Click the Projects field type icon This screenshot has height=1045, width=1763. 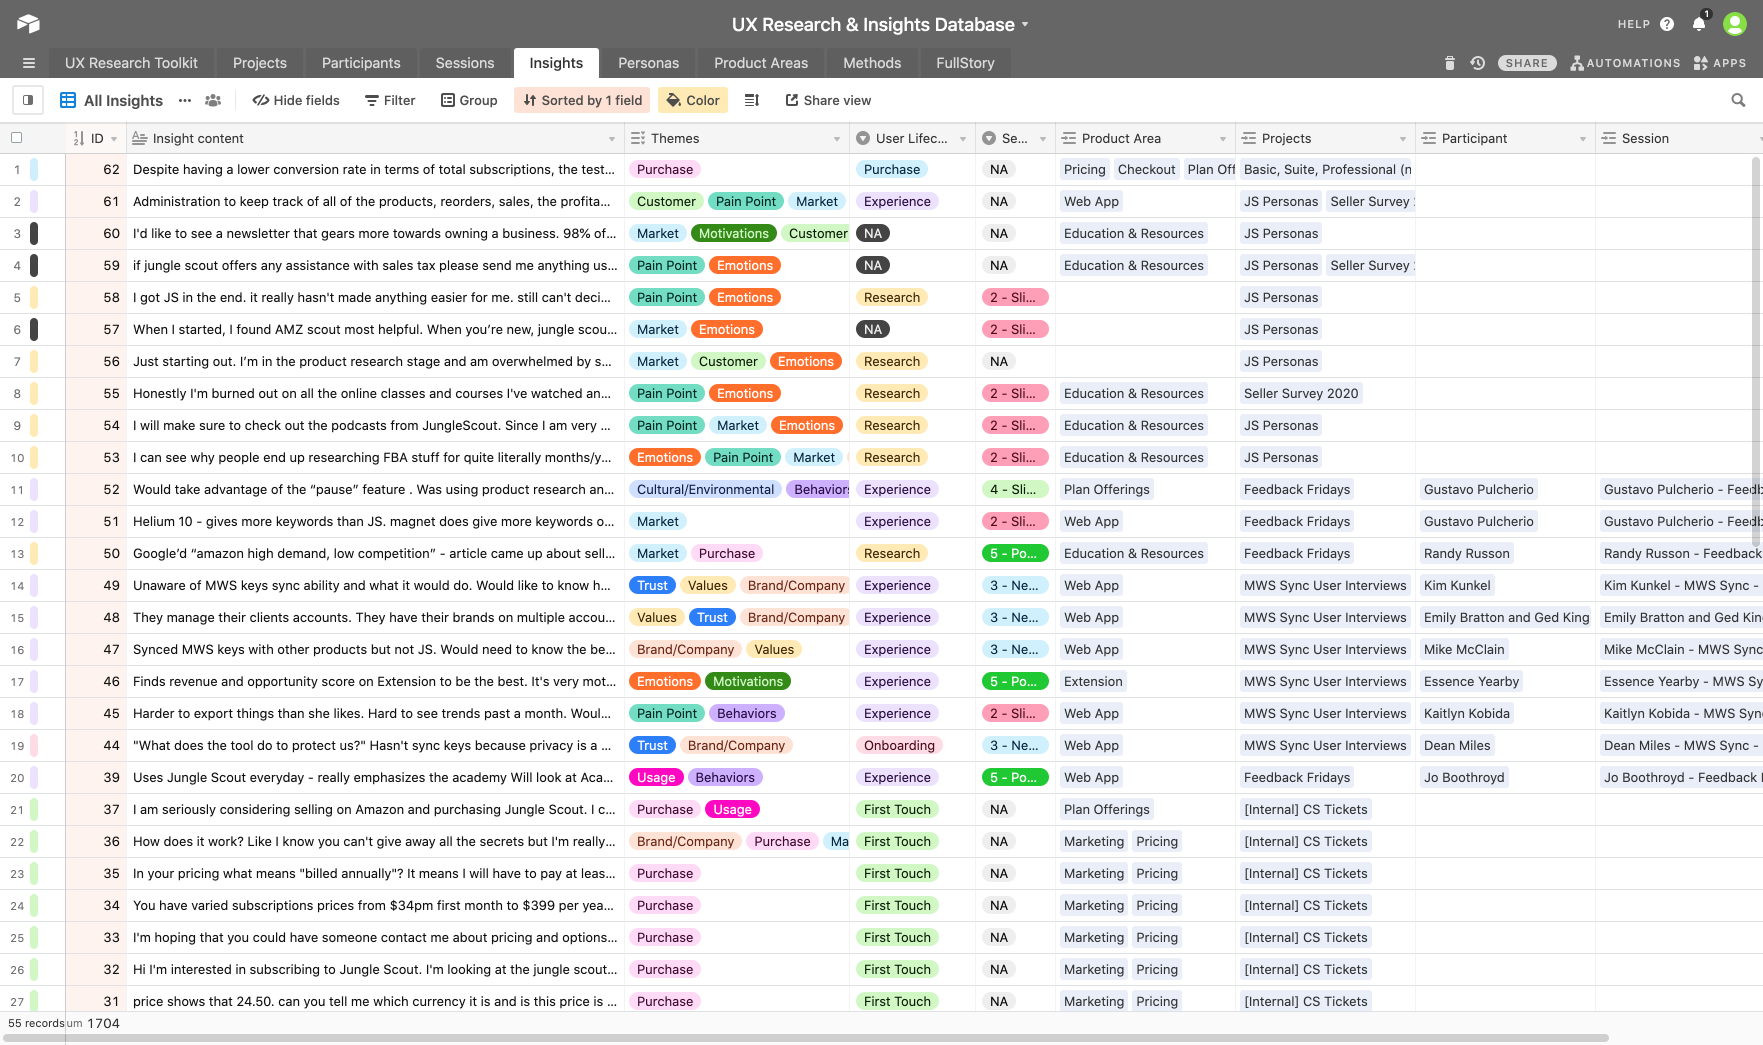pos(1249,138)
